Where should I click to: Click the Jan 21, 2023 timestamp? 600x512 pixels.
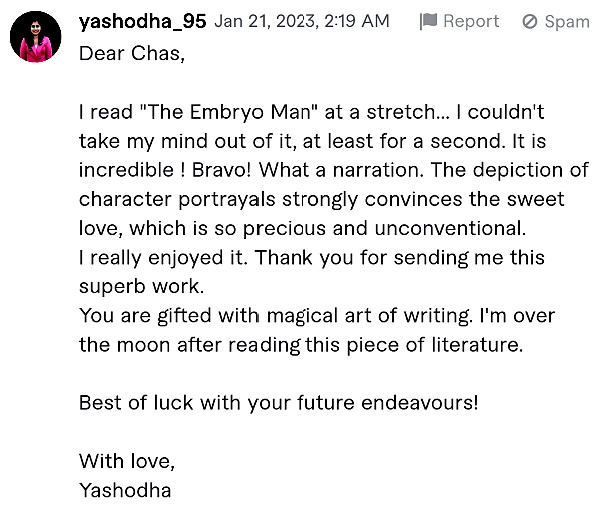[x=302, y=21]
